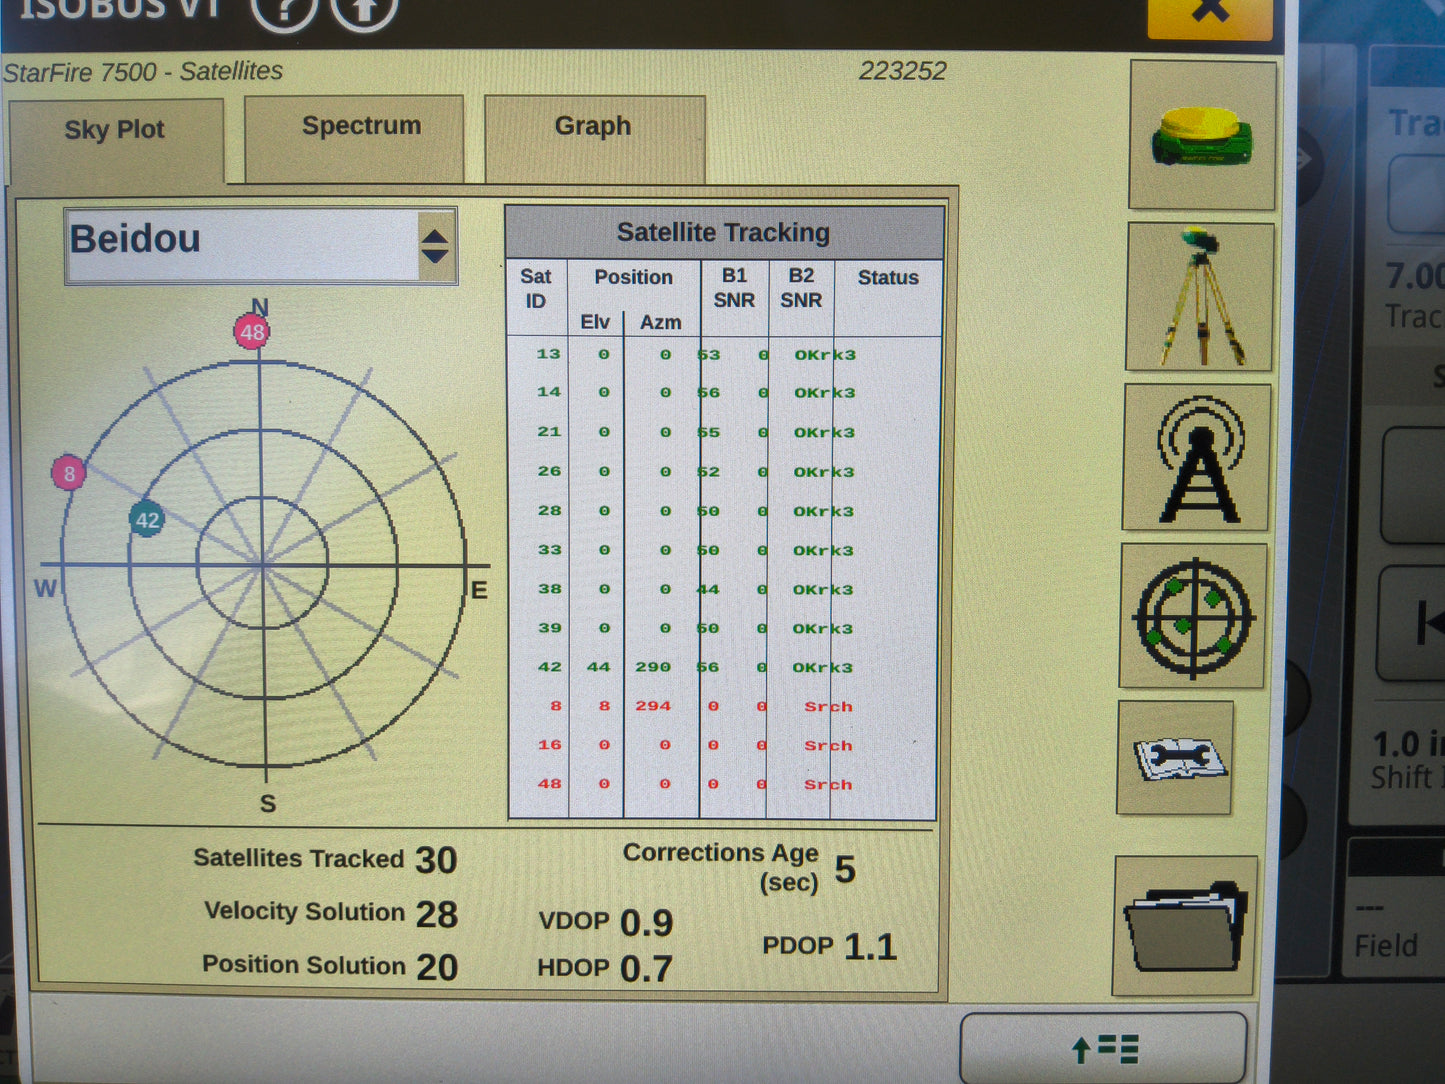1445x1084 pixels.
Task: Open the StarFire receiver main page icon
Action: 1202,135
